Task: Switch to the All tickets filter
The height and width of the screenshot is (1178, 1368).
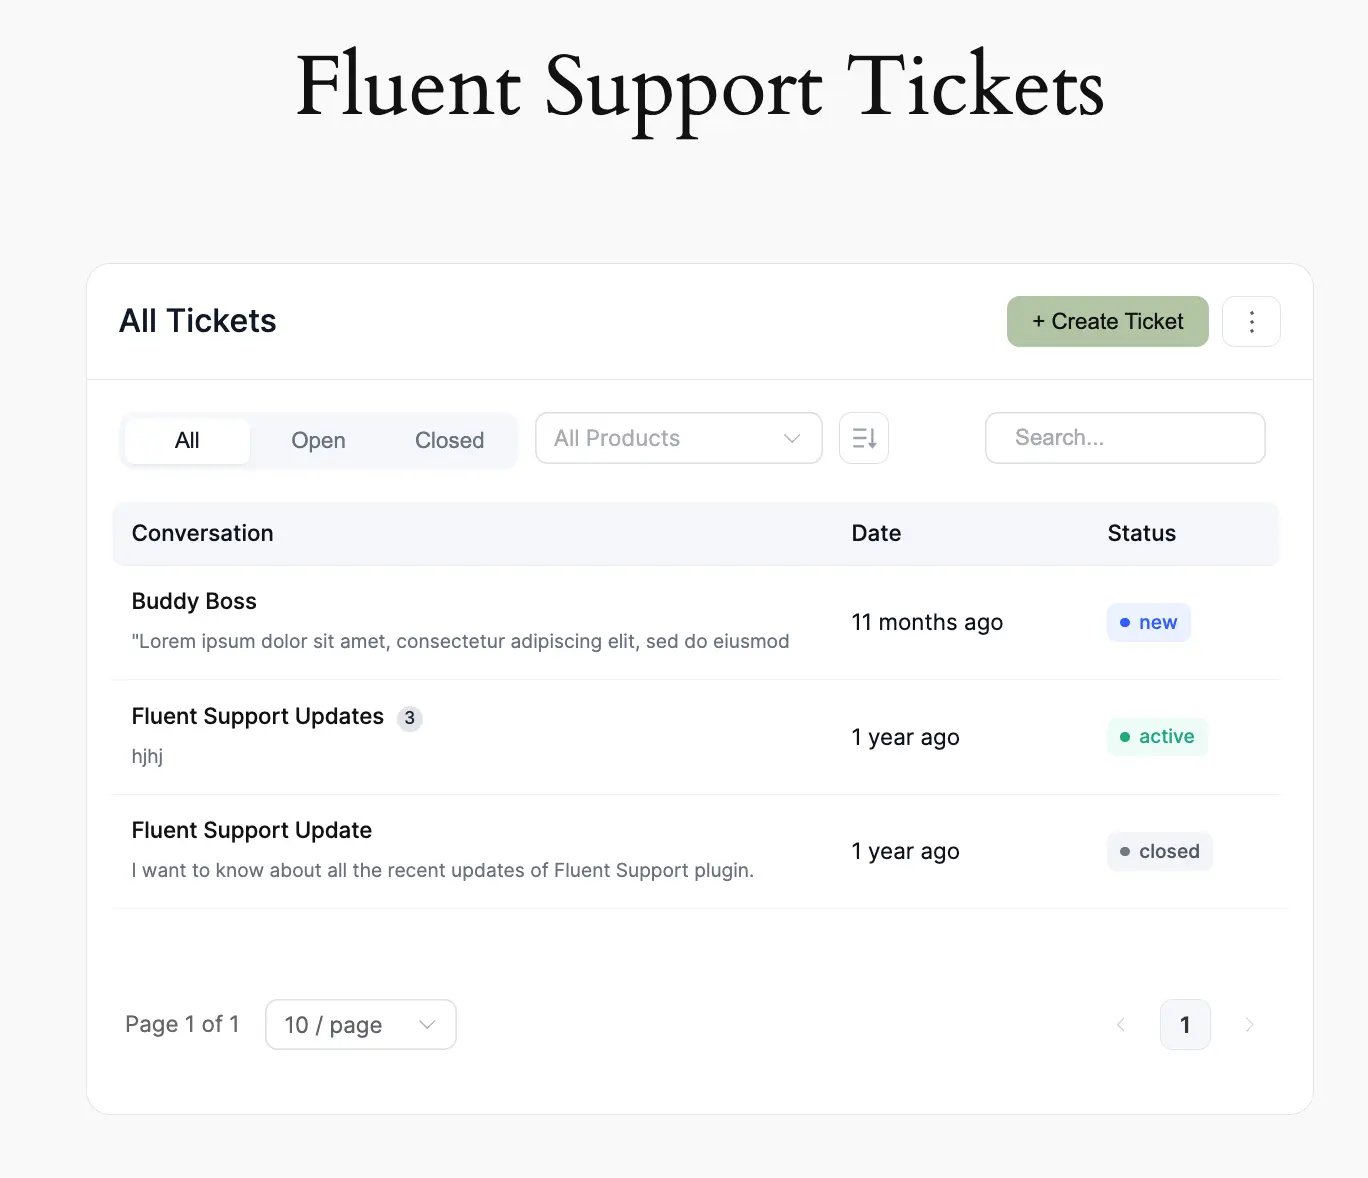Action: click(187, 441)
